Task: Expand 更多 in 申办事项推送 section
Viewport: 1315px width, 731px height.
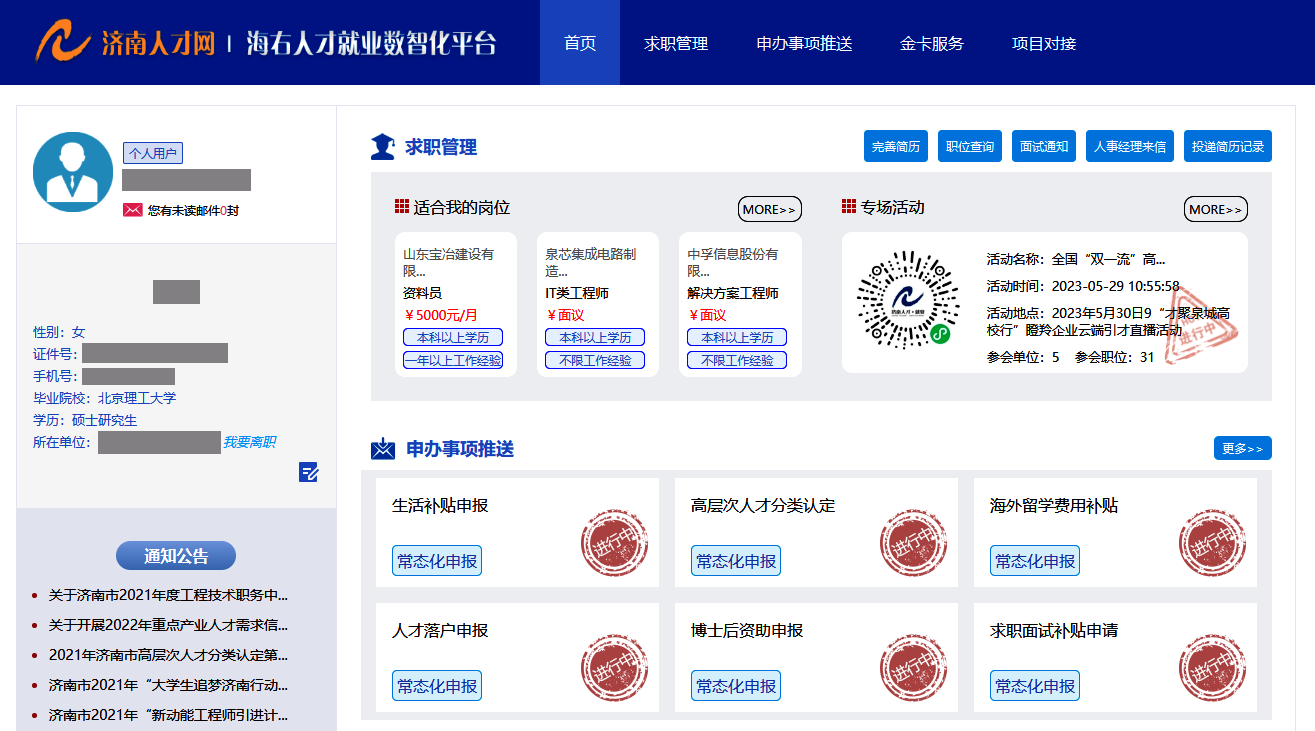Action: click(1243, 449)
